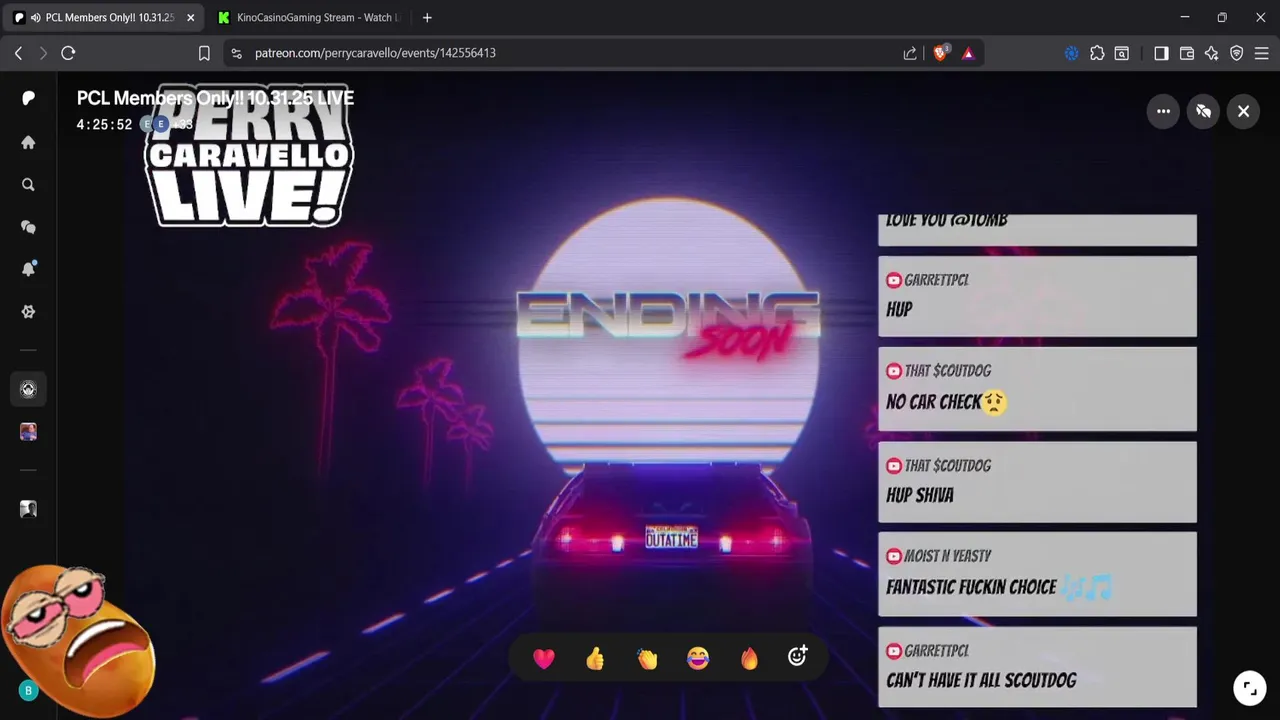Select the highlighted creator avatar in sidebar
1280x720 pixels.
[x=28, y=389]
